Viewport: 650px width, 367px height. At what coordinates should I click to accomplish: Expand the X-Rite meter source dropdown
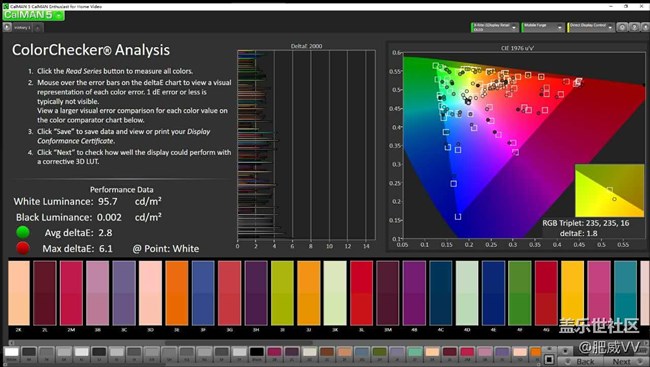[494, 27]
